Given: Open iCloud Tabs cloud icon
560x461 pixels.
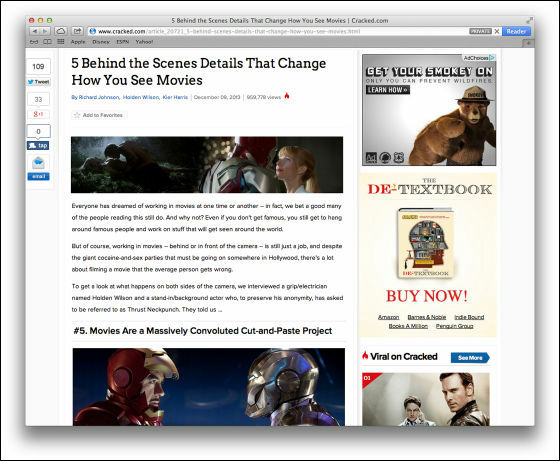Looking at the screenshot, I should pos(61,31).
